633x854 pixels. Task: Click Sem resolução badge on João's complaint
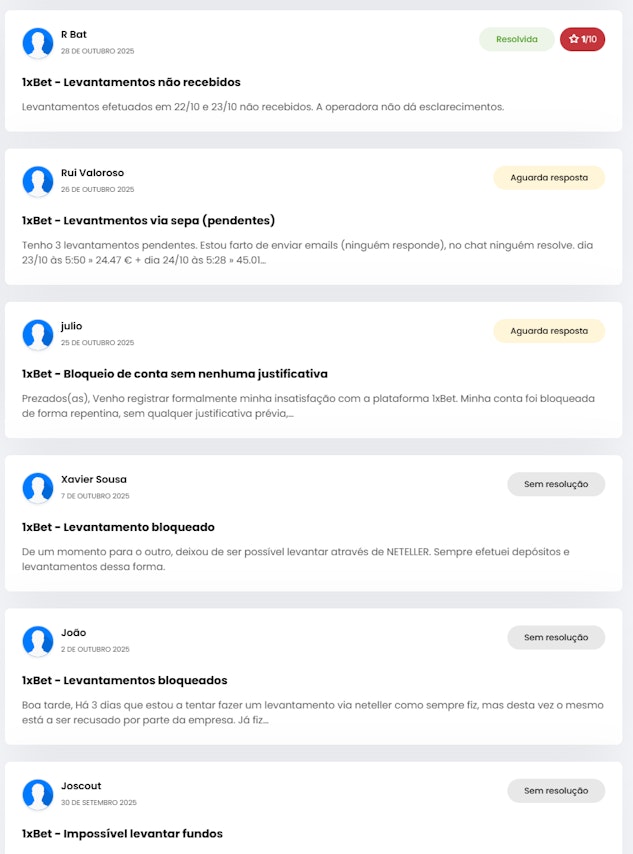[556, 637]
